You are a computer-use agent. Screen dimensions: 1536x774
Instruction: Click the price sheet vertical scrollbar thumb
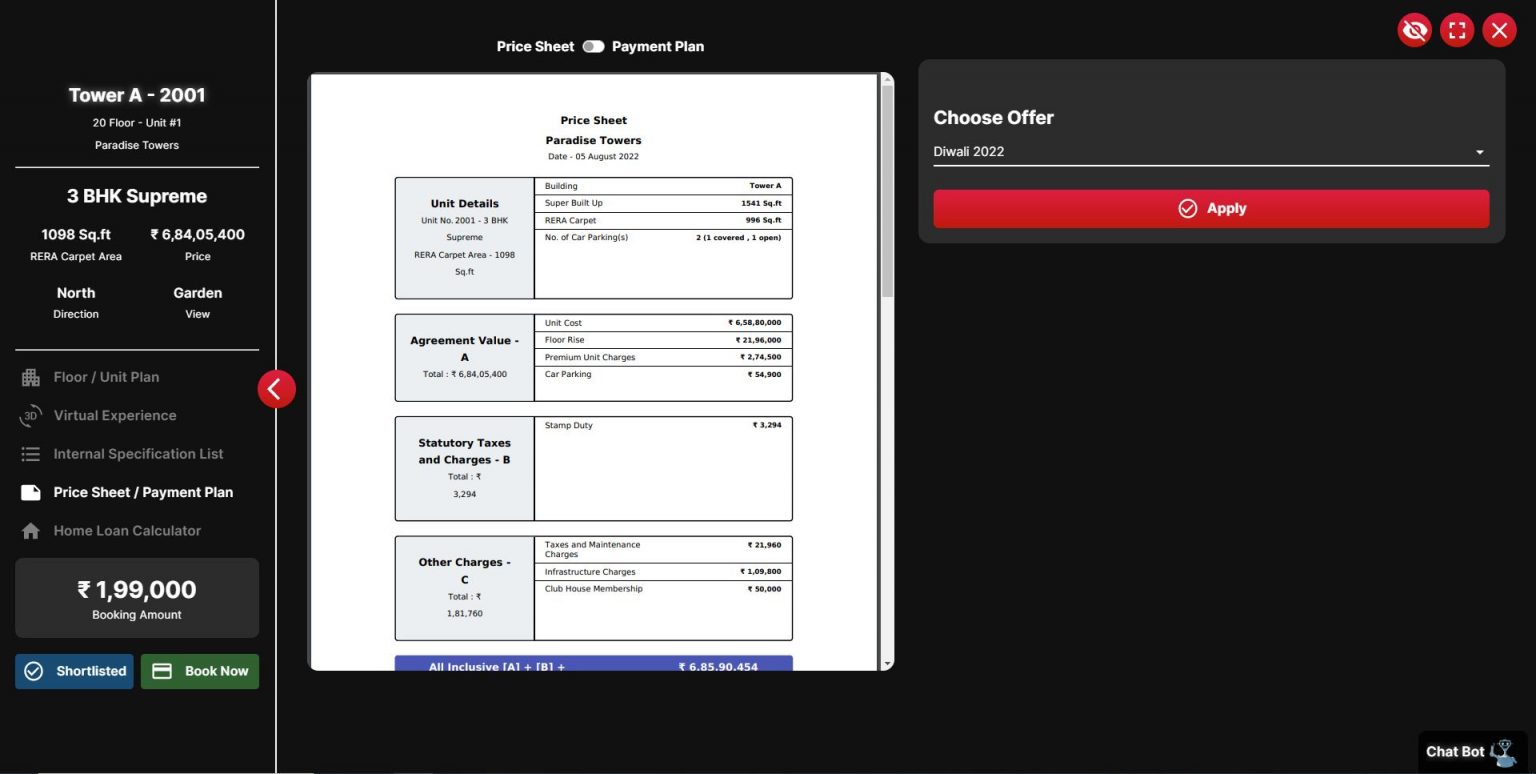click(887, 190)
